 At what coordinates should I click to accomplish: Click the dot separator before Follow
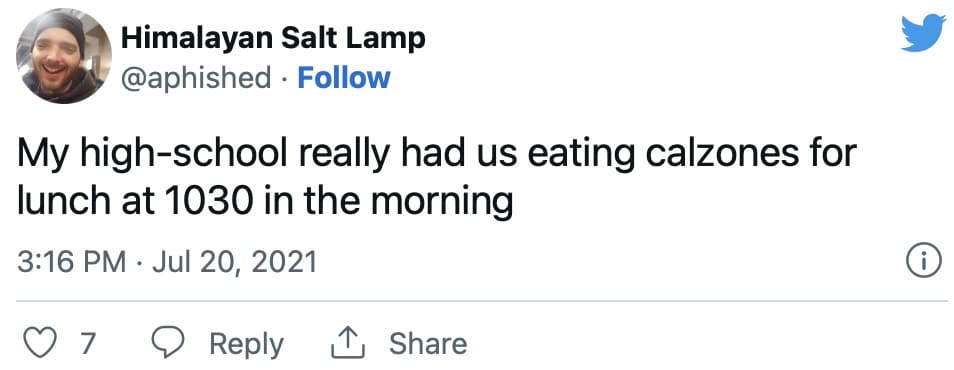pyautogui.click(x=285, y=79)
